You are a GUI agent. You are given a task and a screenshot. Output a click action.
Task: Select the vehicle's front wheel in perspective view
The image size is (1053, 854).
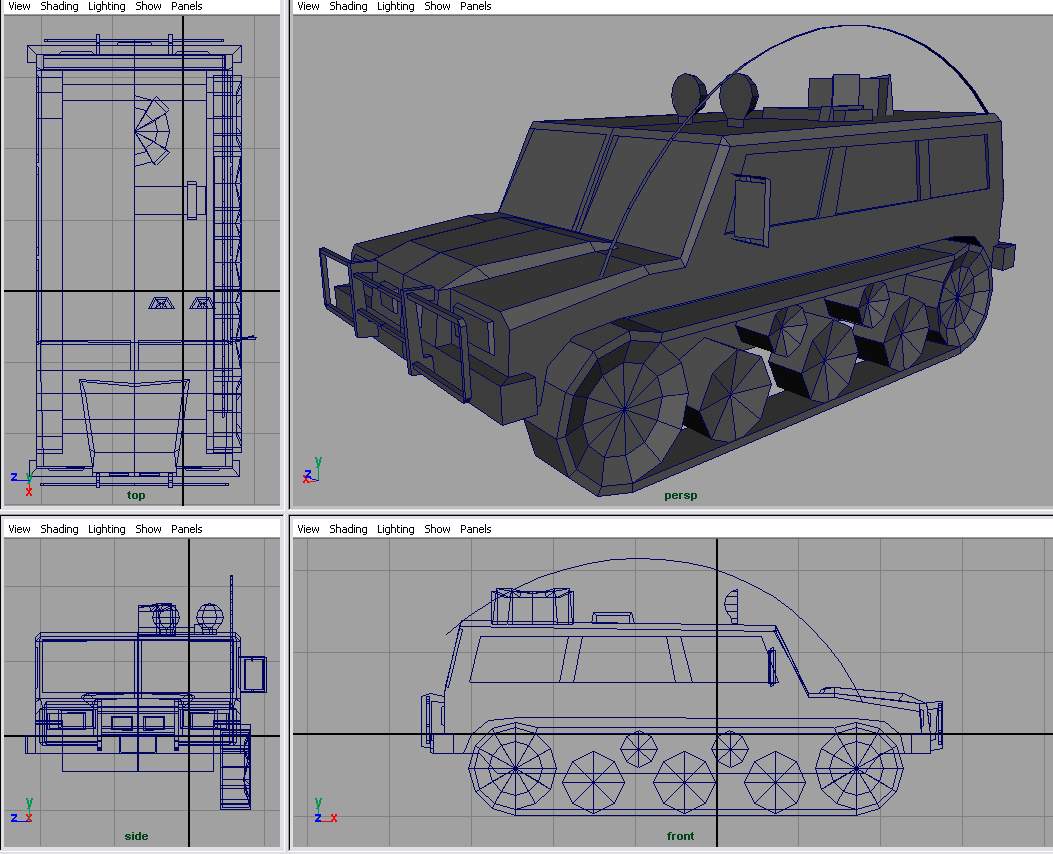[624, 409]
